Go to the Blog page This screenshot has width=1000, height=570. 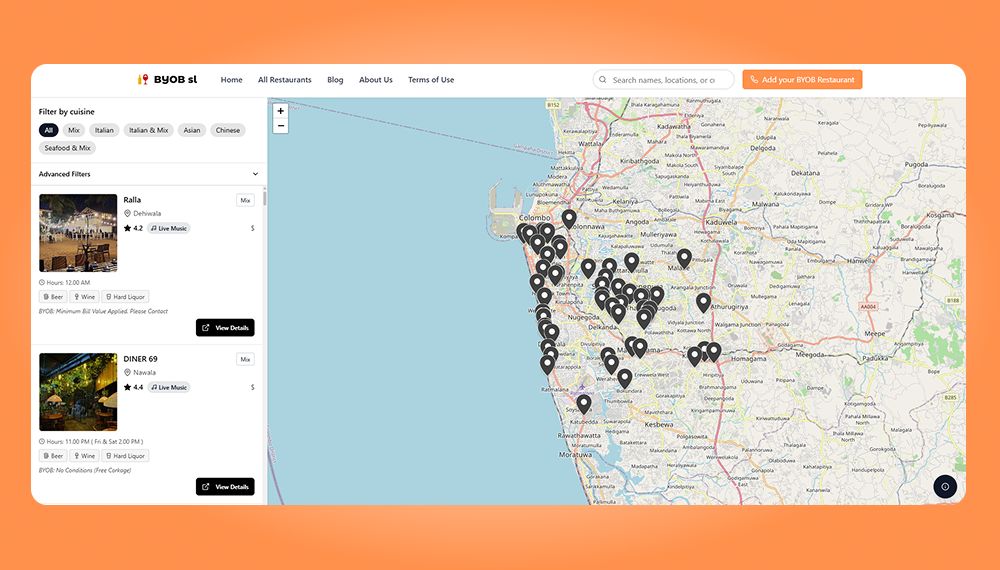tap(335, 80)
